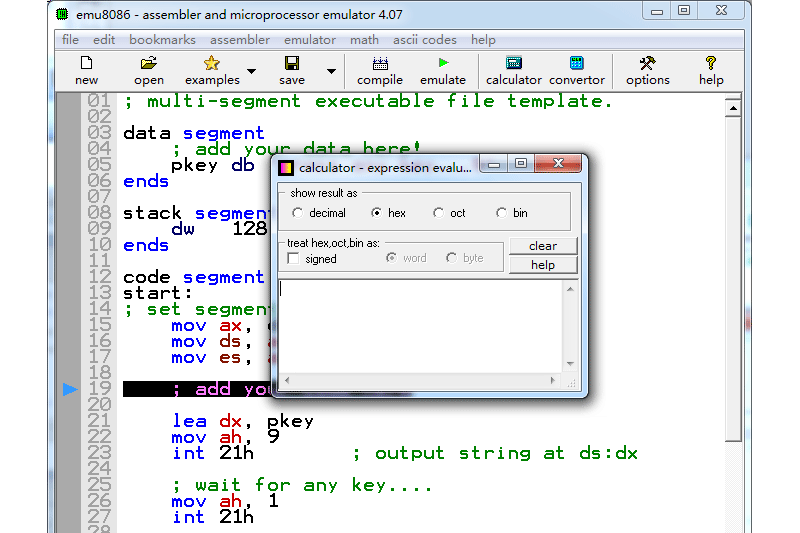Open options with the tools icon

click(647, 63)
